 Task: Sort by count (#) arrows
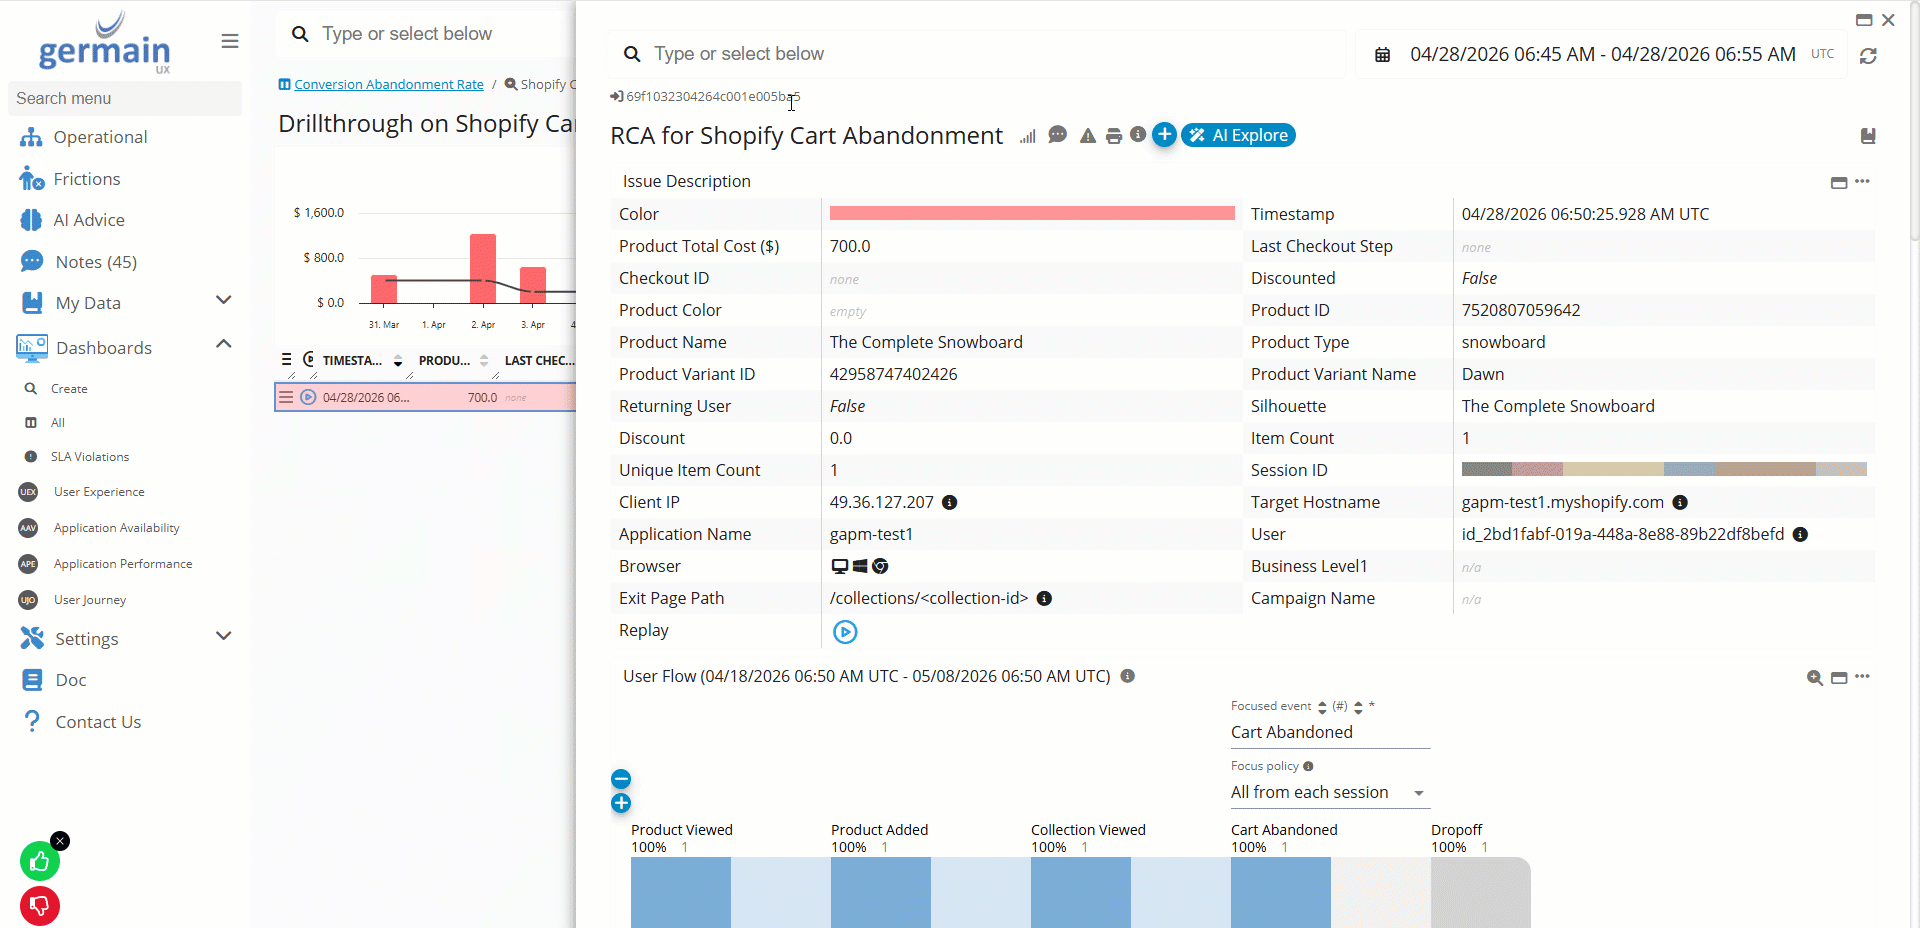tap(1358, 707)
